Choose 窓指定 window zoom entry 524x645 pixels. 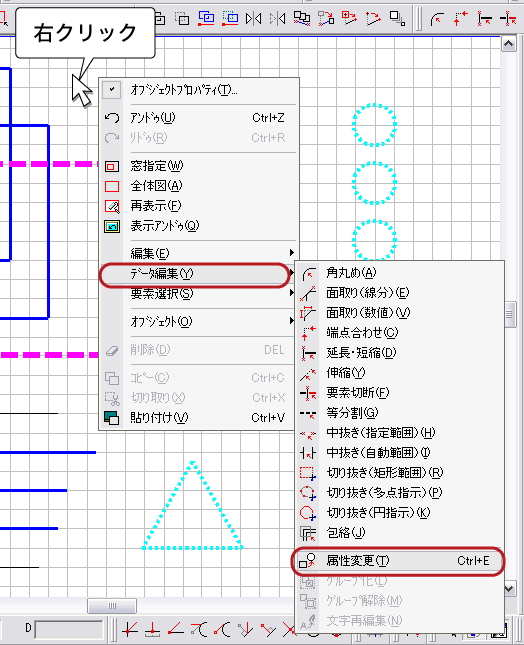(x=199, y=166)
